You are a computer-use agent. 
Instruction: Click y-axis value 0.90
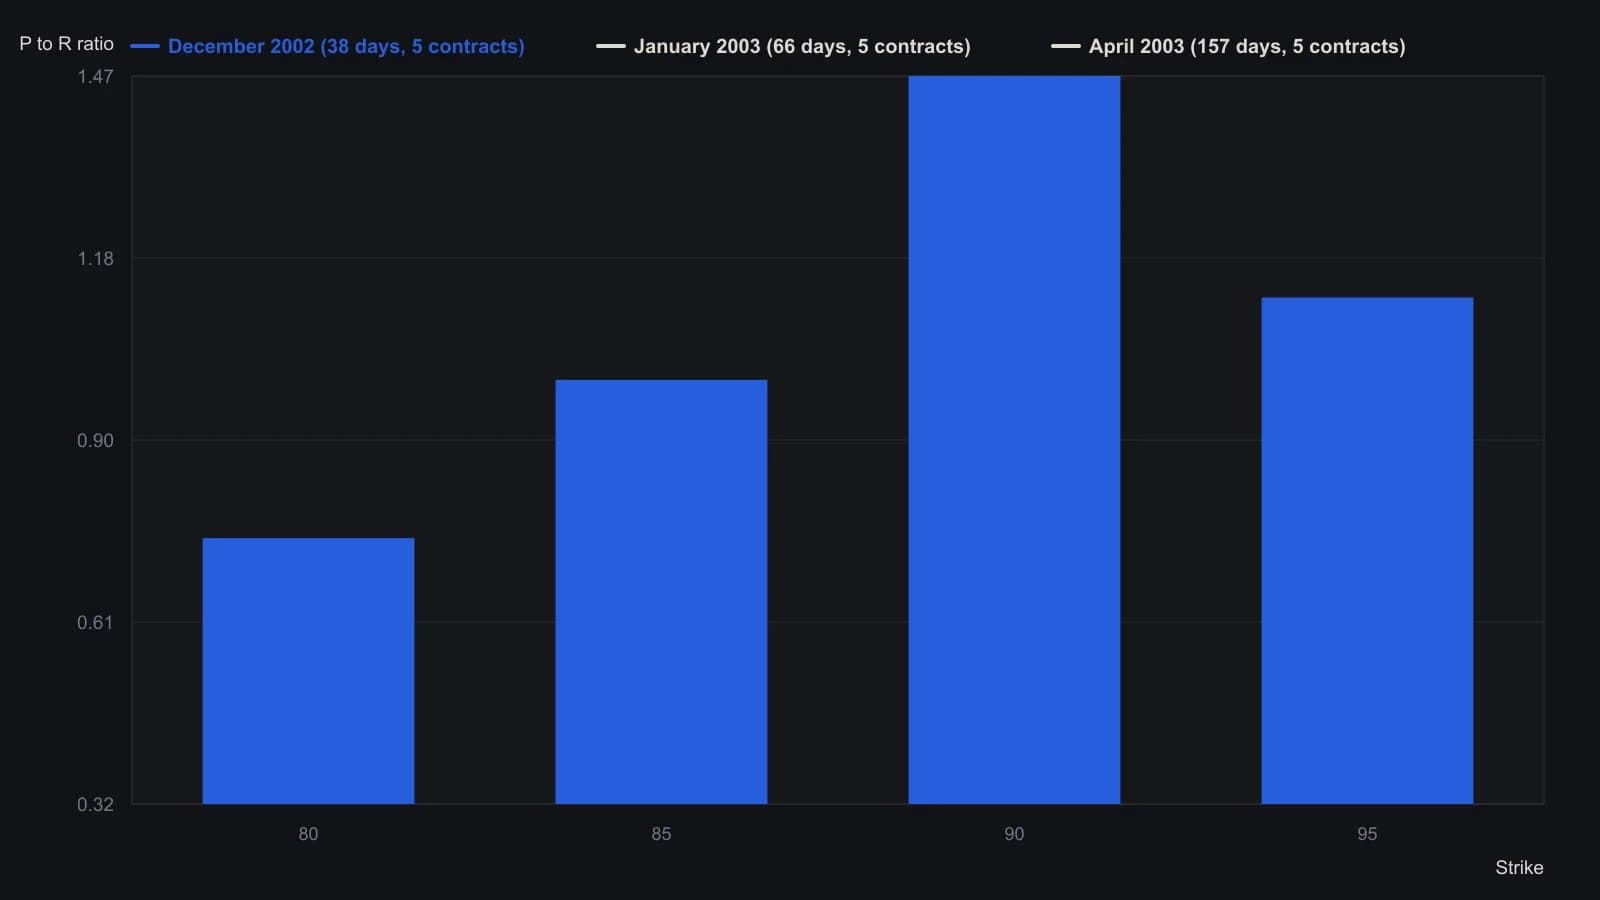pyautogui.click(x=96, y=441)
